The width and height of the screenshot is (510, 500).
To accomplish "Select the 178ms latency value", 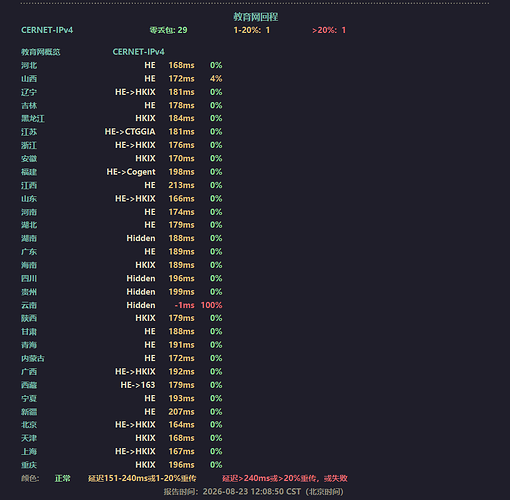I will [181, 105].
